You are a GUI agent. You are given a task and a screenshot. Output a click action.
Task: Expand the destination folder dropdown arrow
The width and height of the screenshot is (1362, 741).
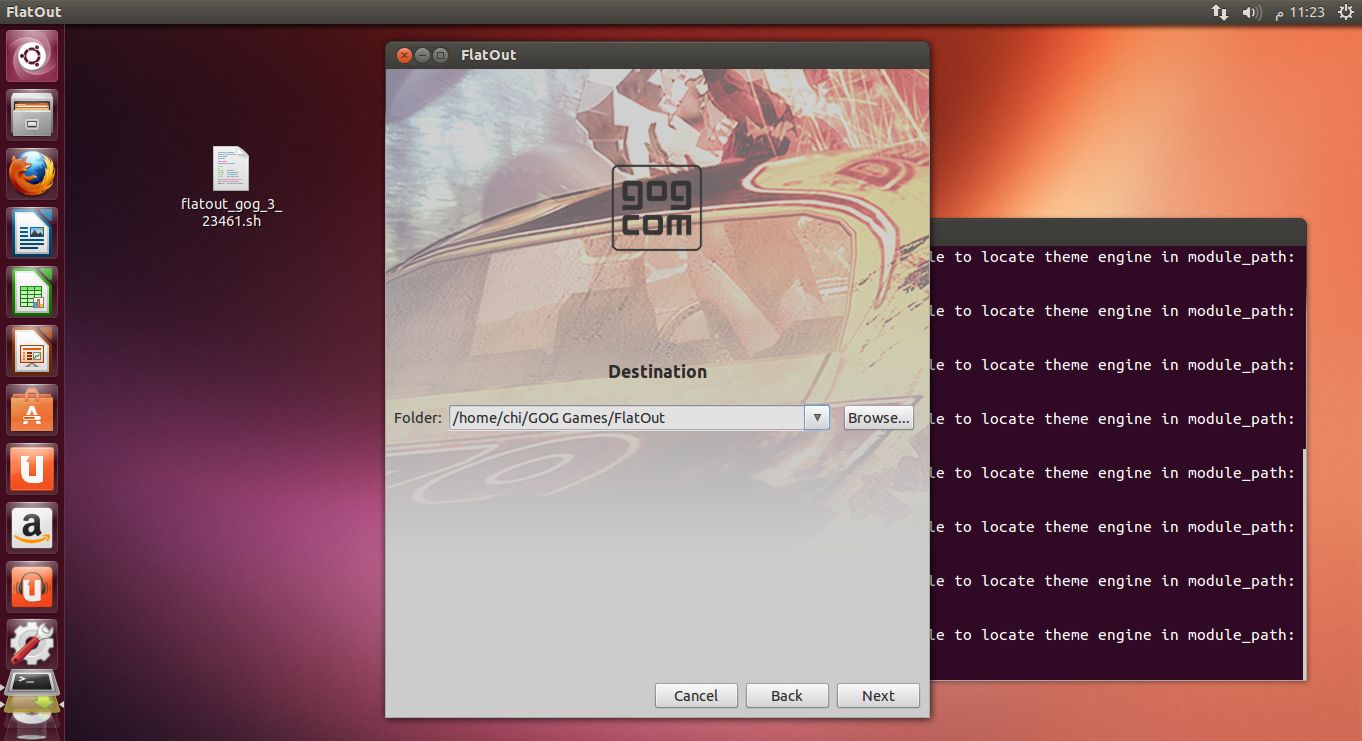(817, 417)
